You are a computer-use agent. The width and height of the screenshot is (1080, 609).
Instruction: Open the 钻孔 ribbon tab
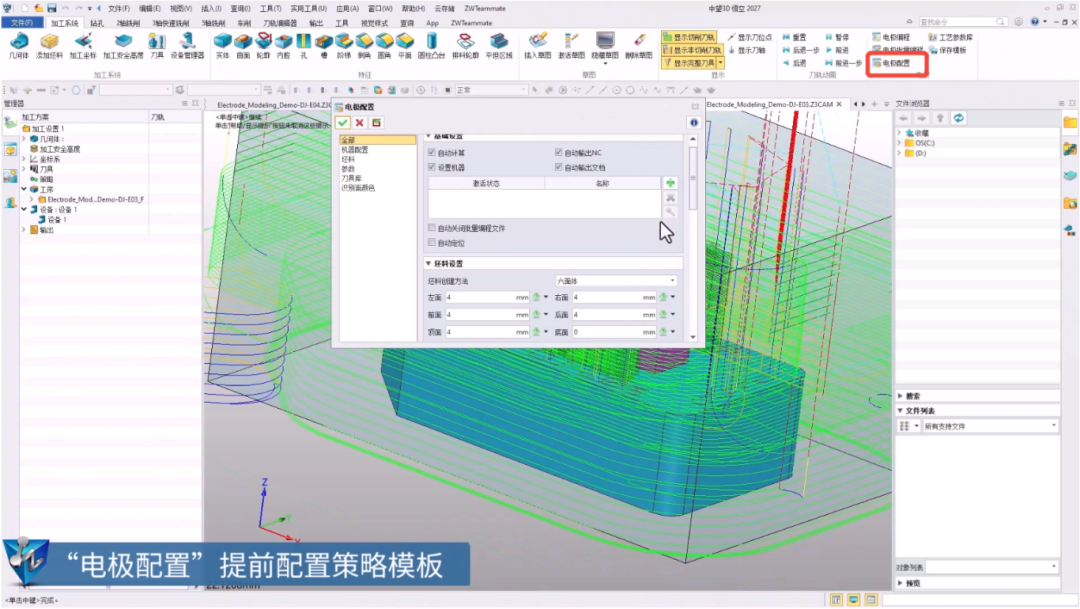click(x=96, y=23)
